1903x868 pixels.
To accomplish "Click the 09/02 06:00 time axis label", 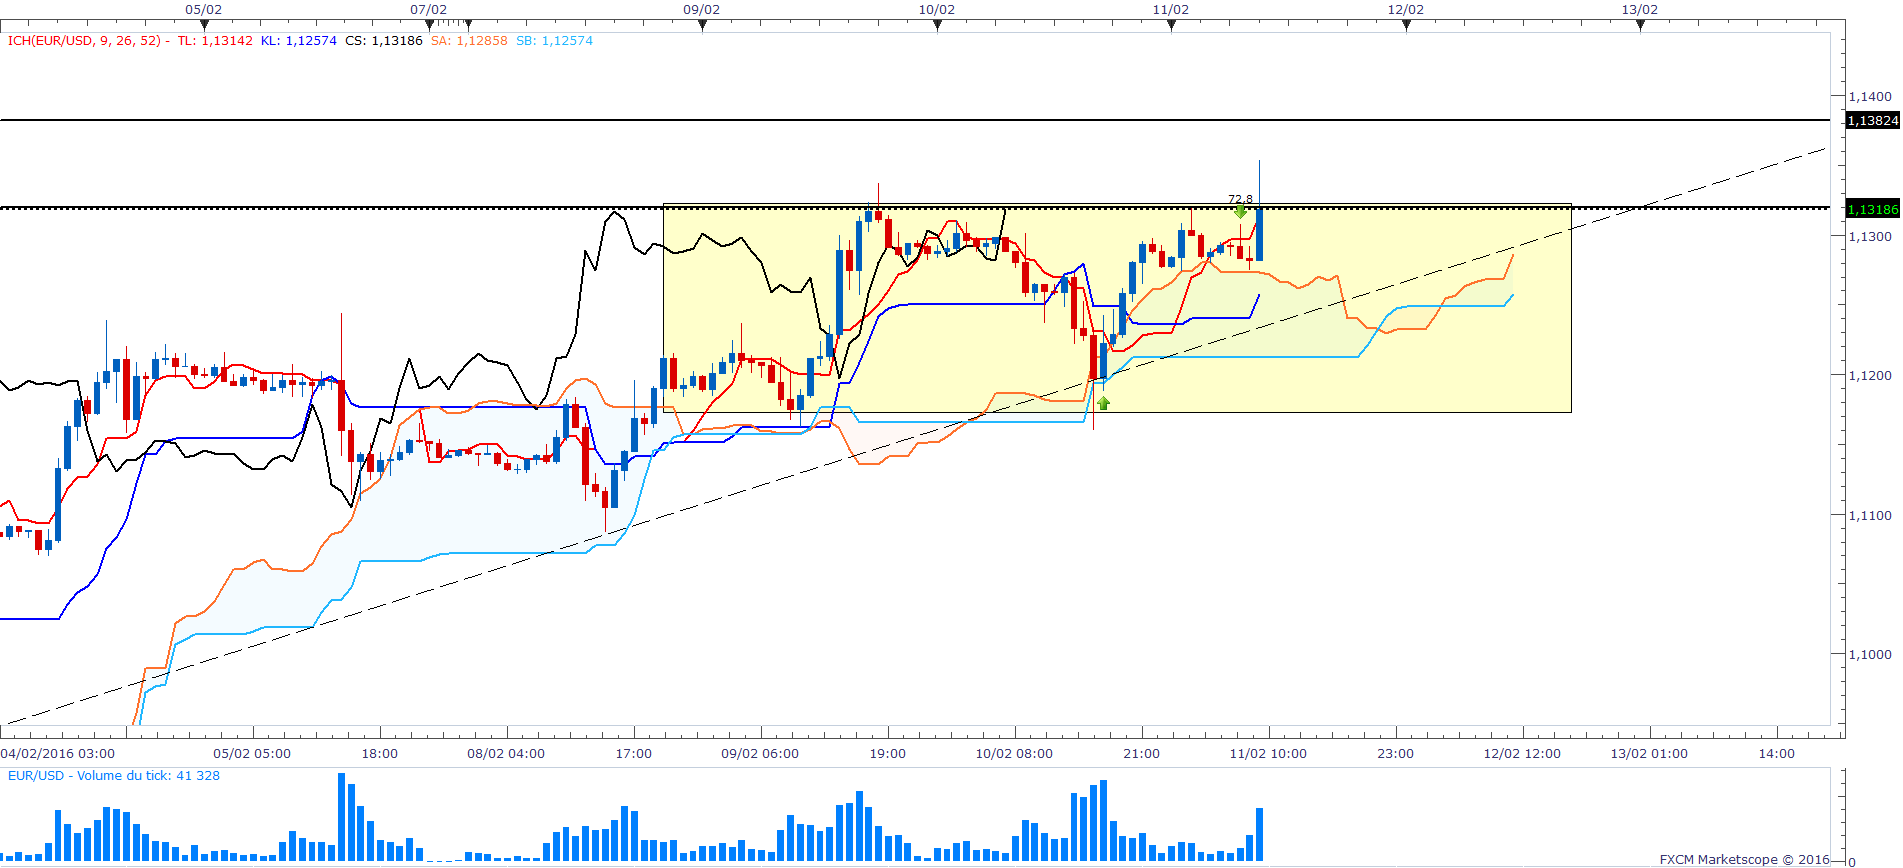I will pos(759,754).
